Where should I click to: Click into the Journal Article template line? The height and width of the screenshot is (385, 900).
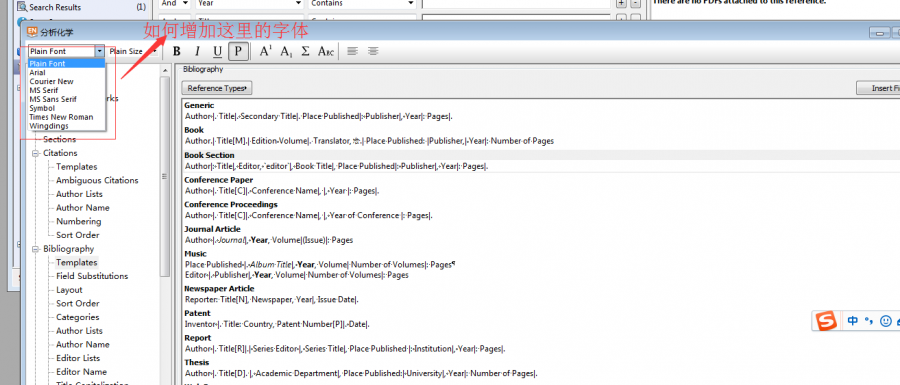269,240
